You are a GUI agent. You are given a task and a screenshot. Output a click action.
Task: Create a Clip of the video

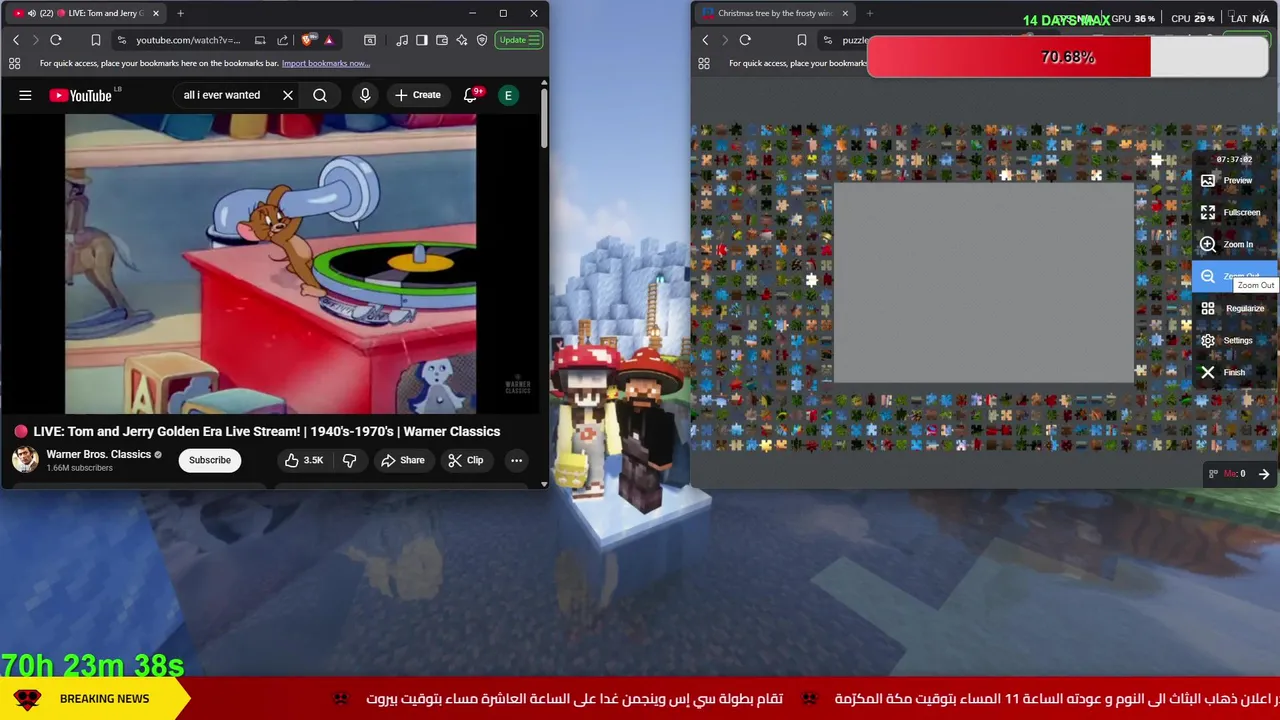coord(466,460)
